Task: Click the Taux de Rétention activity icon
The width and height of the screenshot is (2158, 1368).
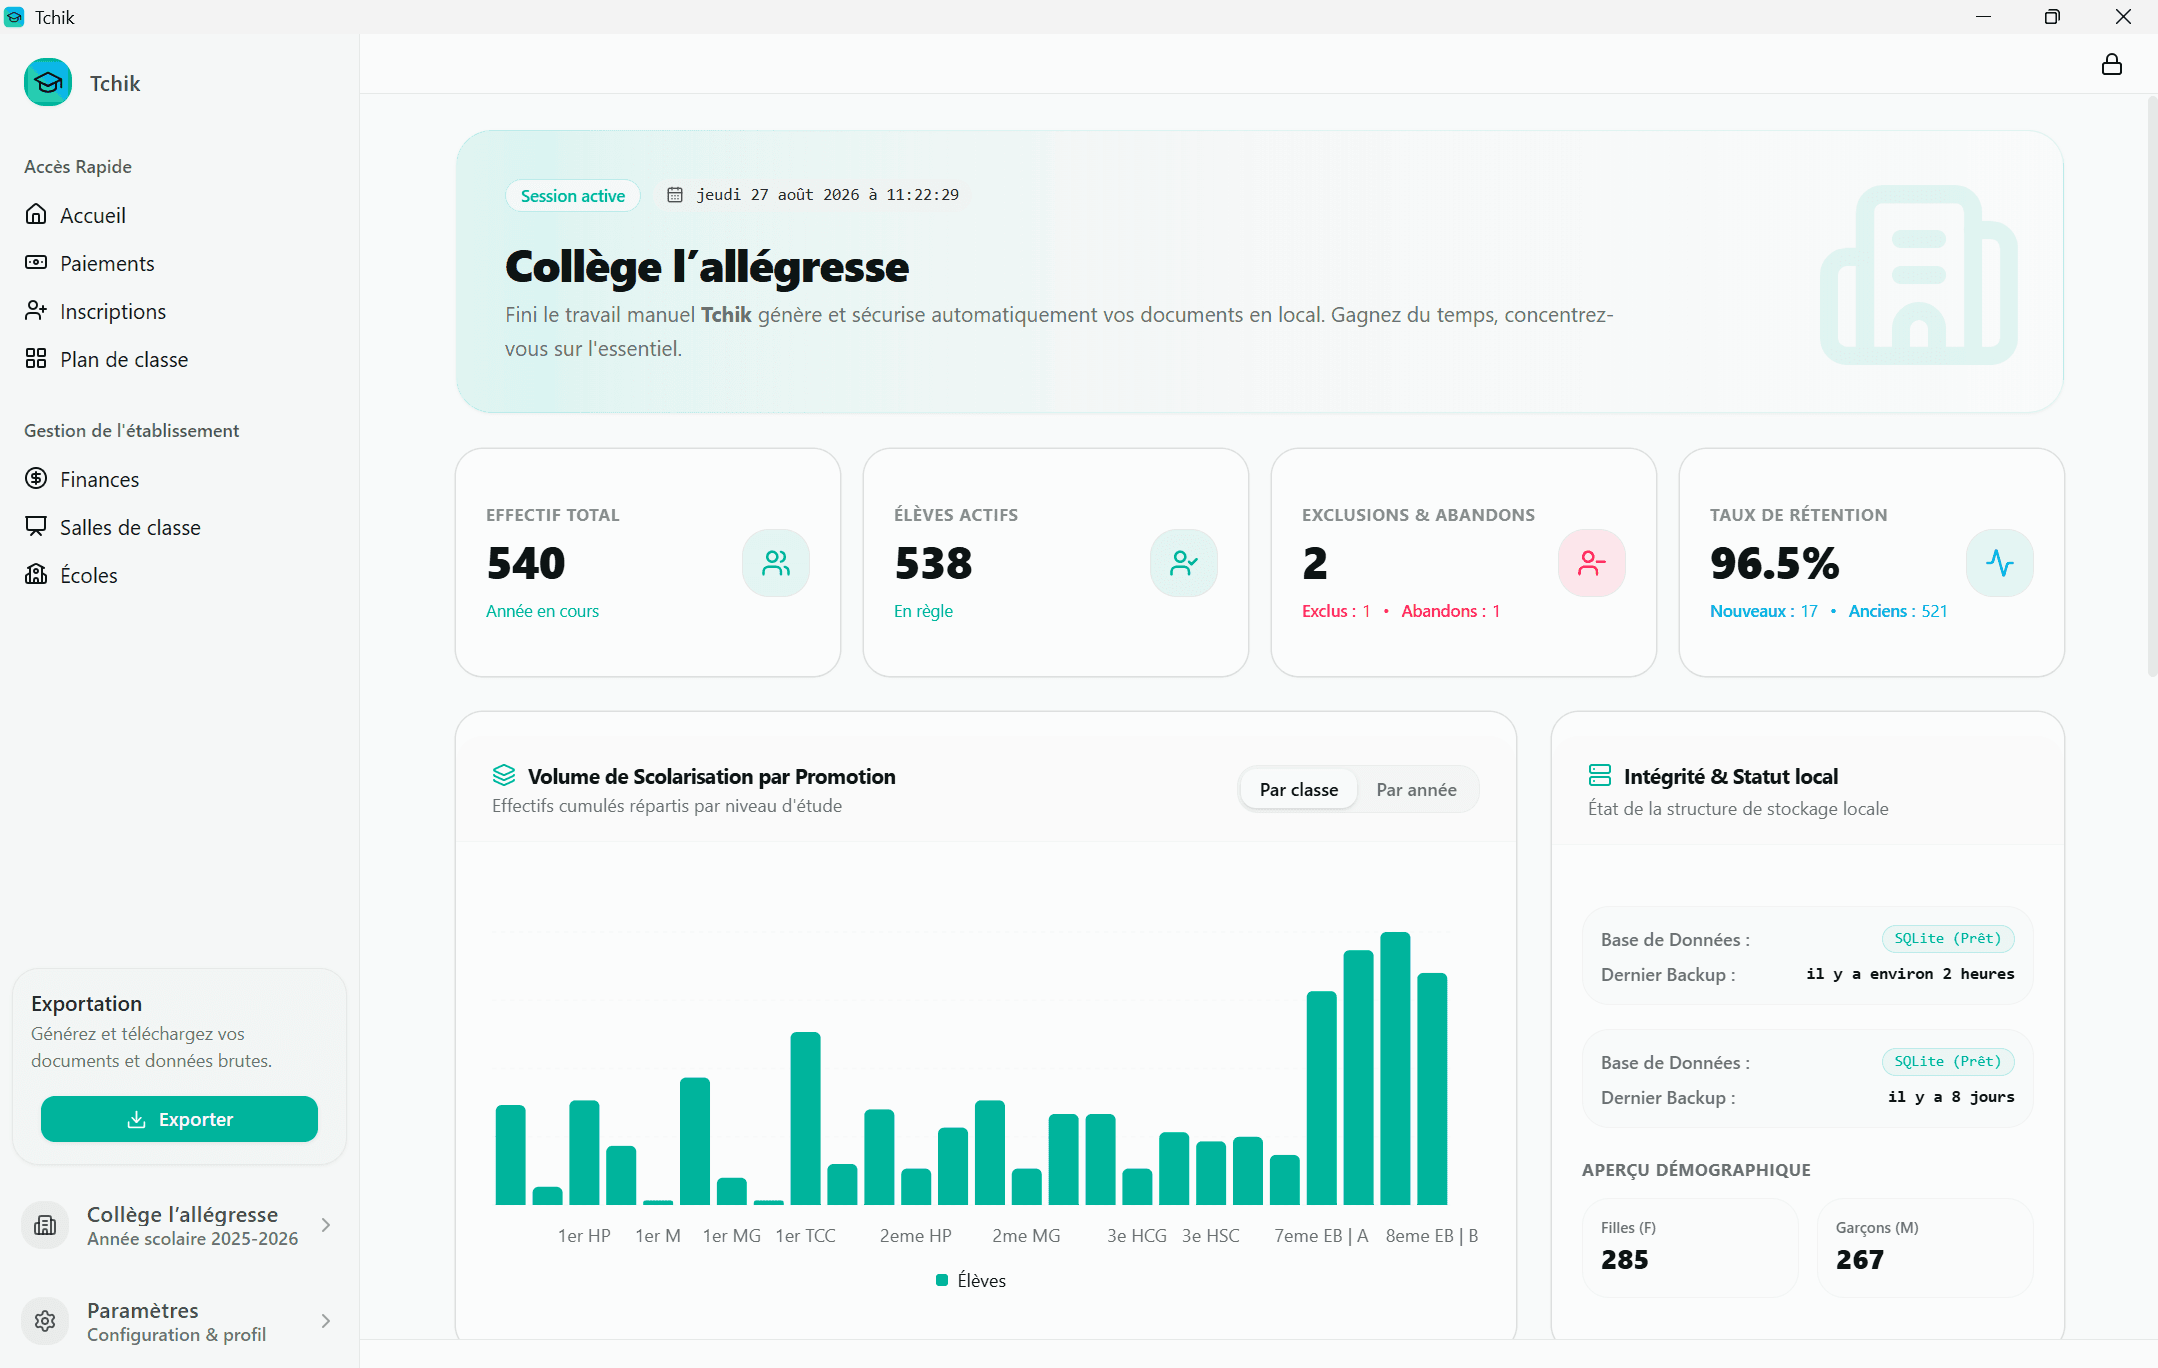Action: 2000,563
